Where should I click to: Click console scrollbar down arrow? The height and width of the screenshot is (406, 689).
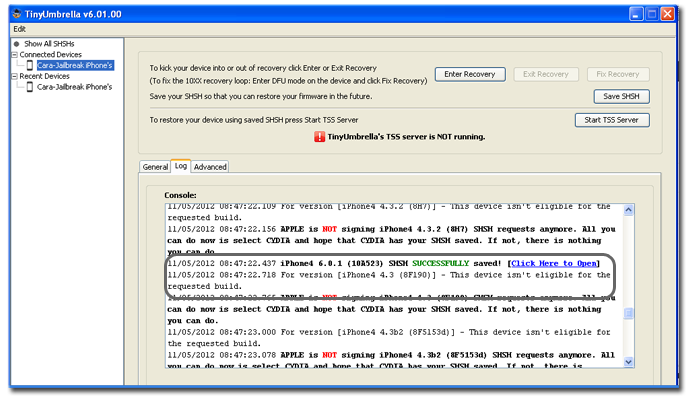(x=628, y=362)
